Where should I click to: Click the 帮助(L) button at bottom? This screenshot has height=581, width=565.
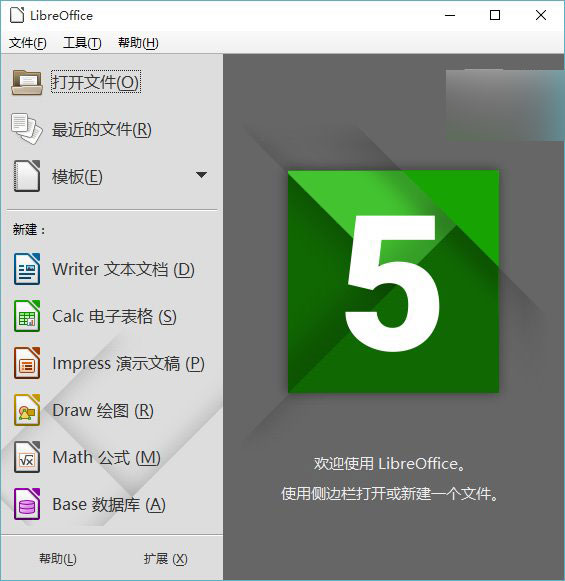click(x=58, y=558)
